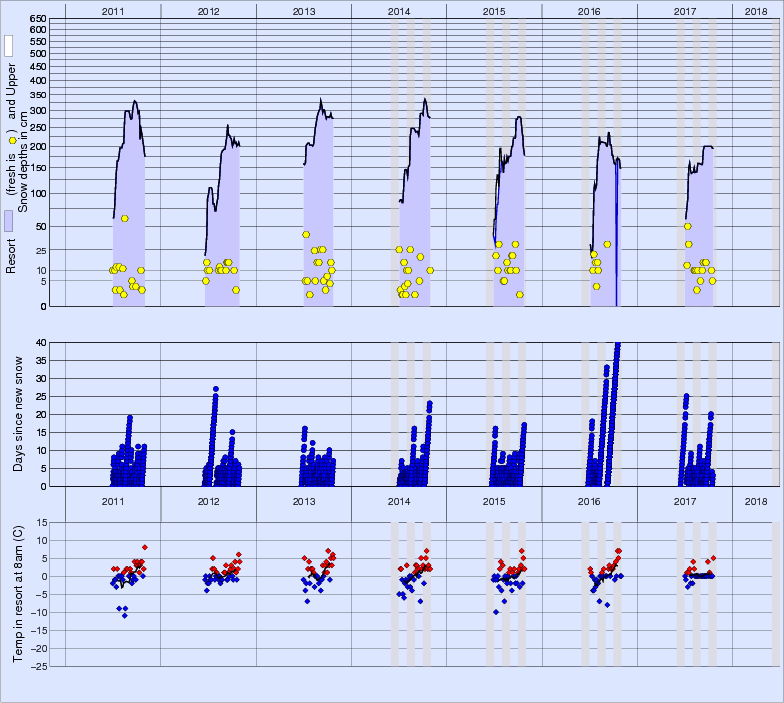Select 2011 in the top year header
Viewport: 784px width, 703px height.
tap(113, 10)
